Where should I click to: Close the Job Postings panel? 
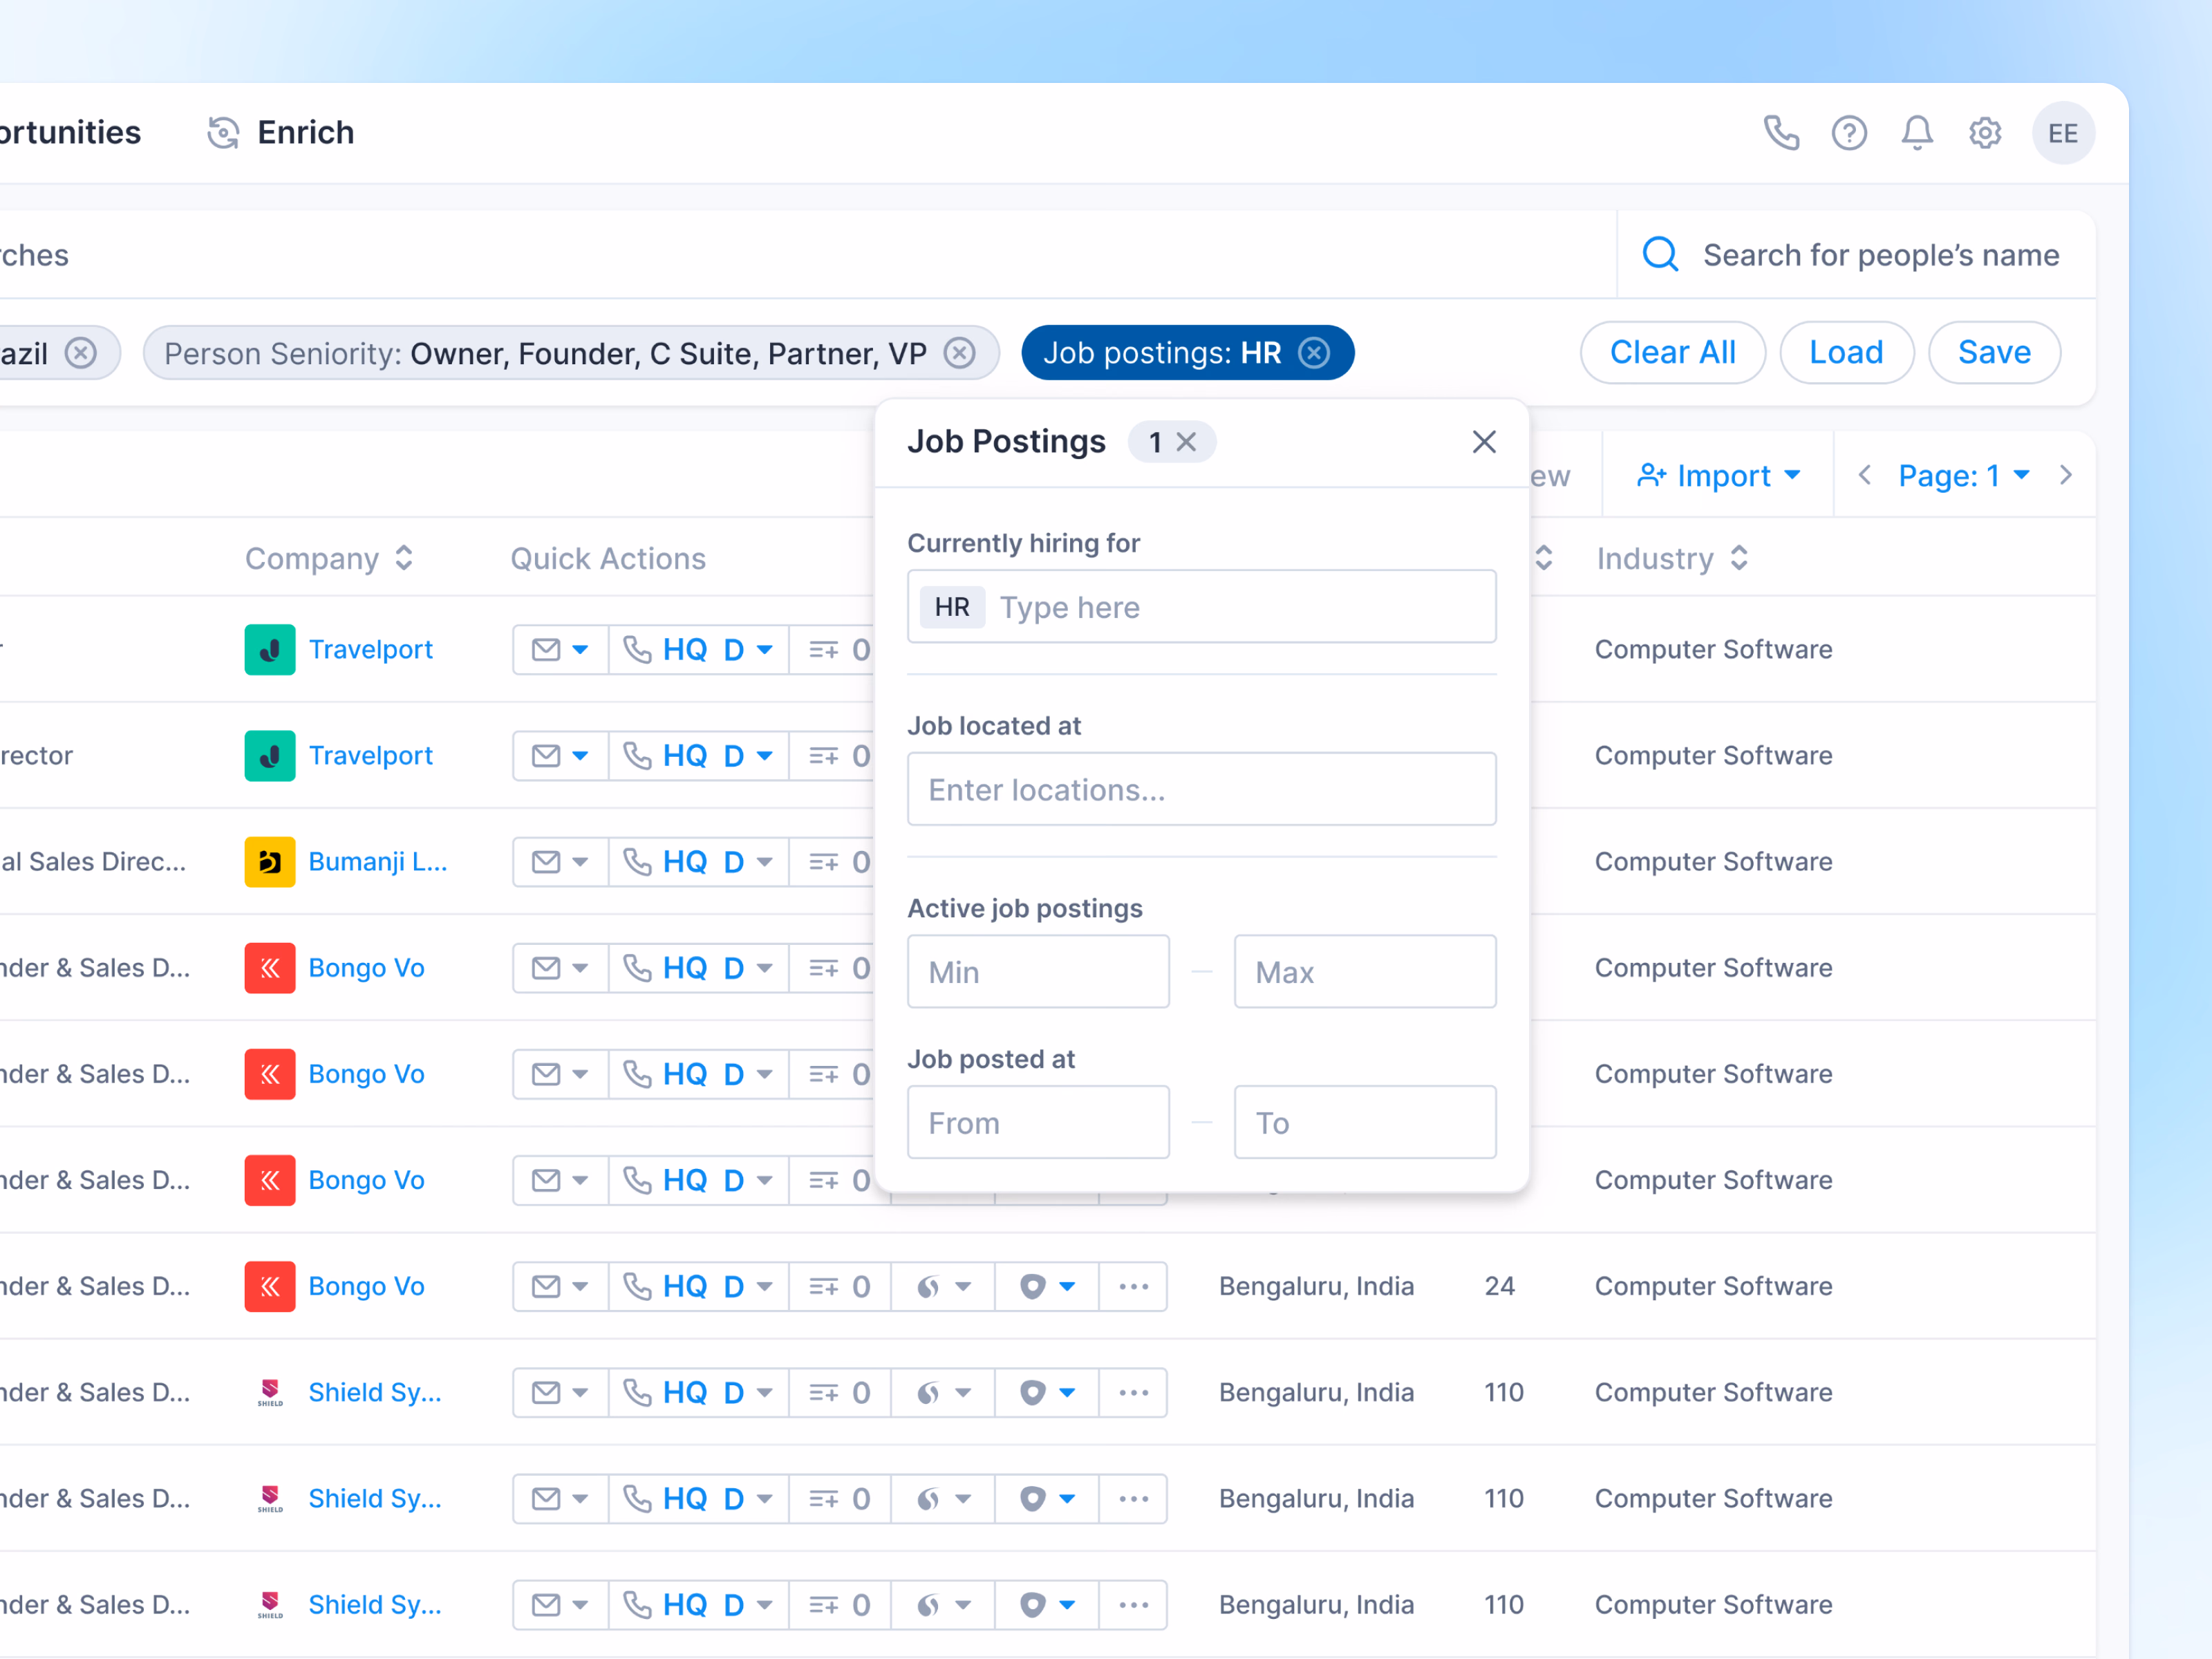click(x=1484, y=442)
